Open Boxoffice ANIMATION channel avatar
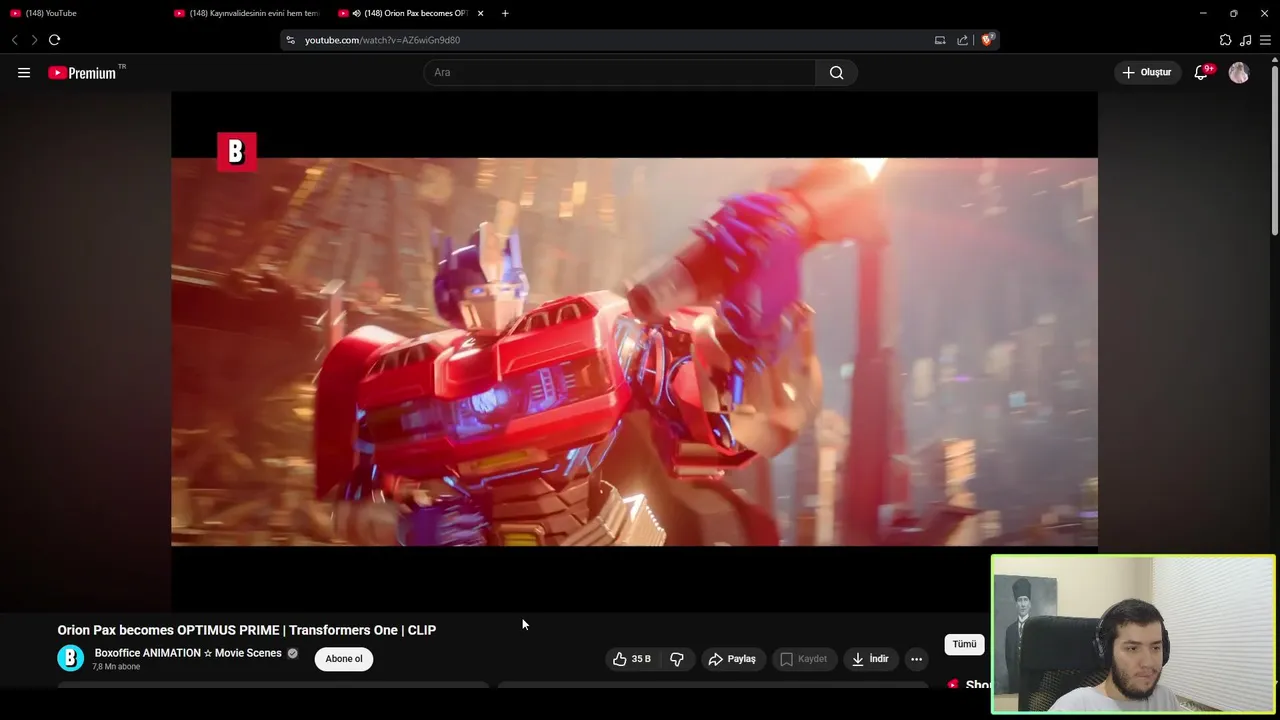 70,658
